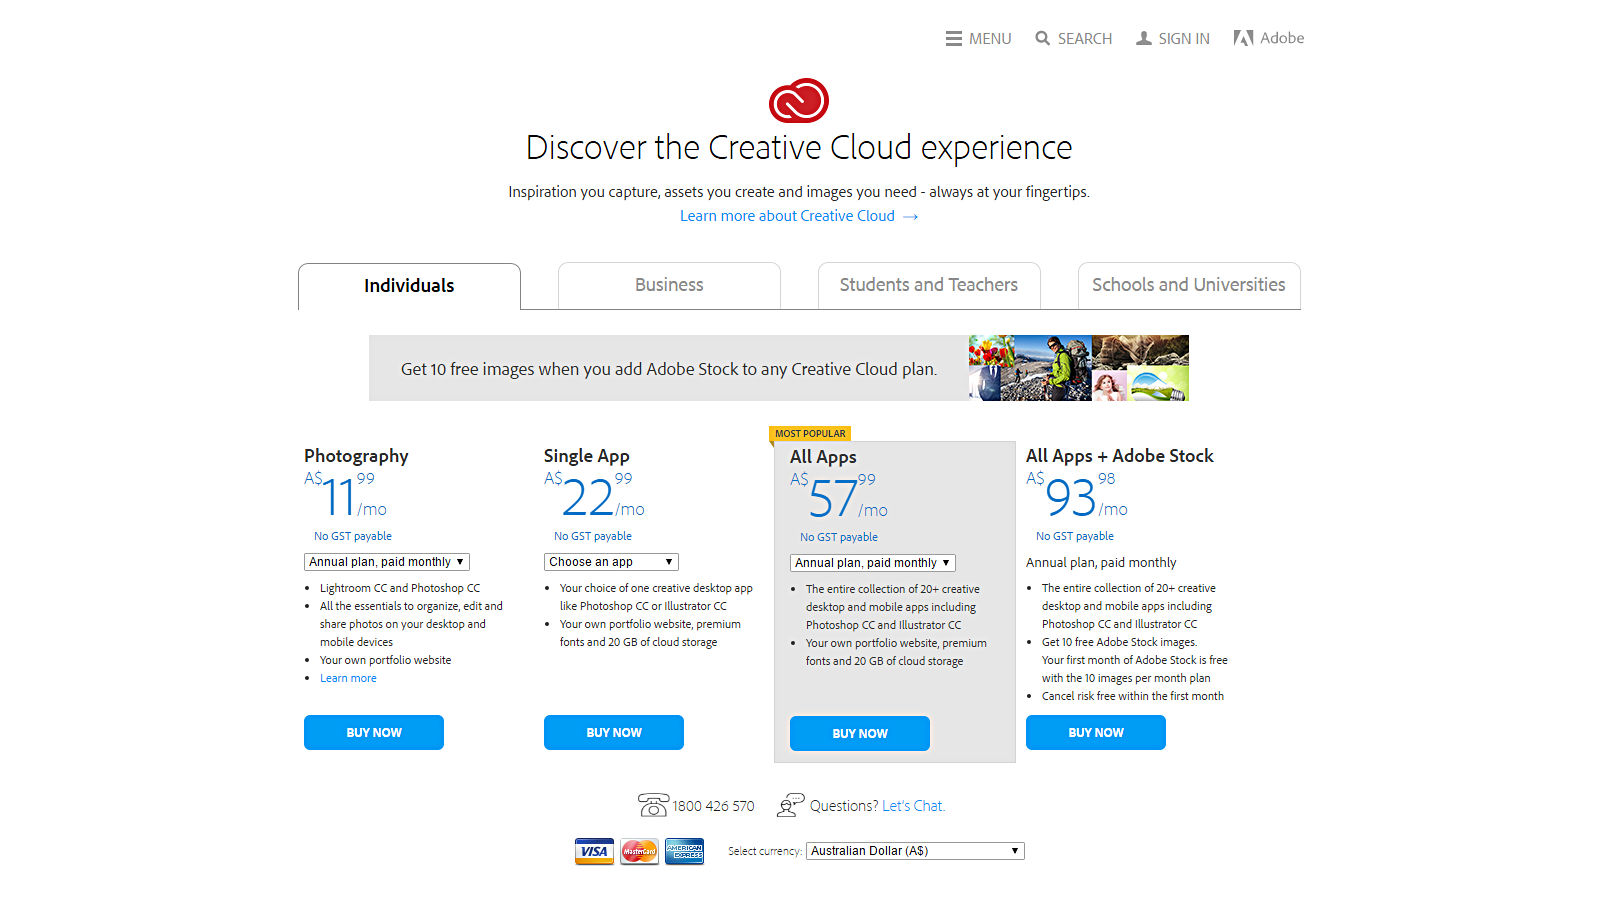The image size is (1600, 900).
Task: Switch to the Business tab
Action: point(669,285)
